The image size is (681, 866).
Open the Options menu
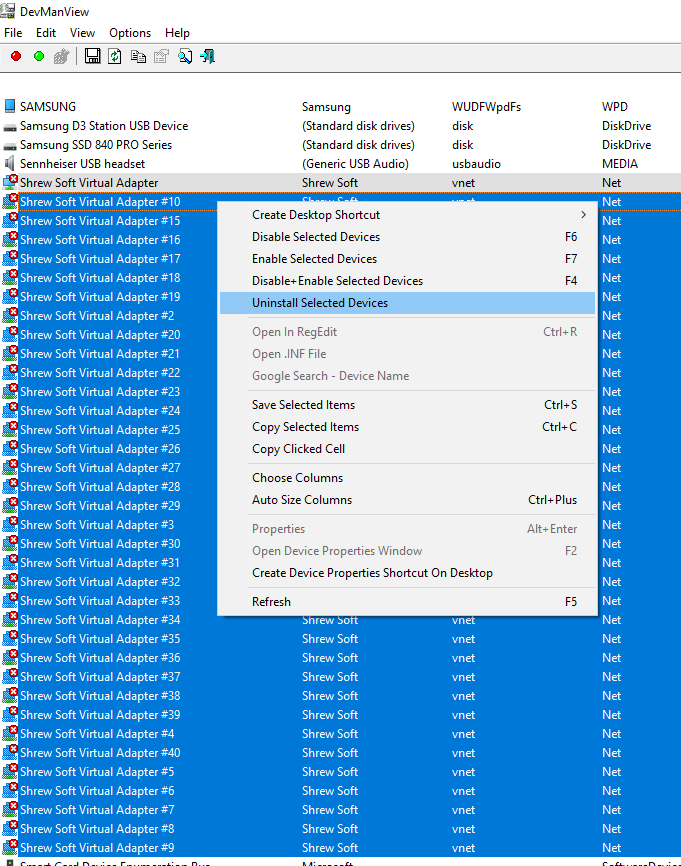pyautogui.click(x=130, y=33)
